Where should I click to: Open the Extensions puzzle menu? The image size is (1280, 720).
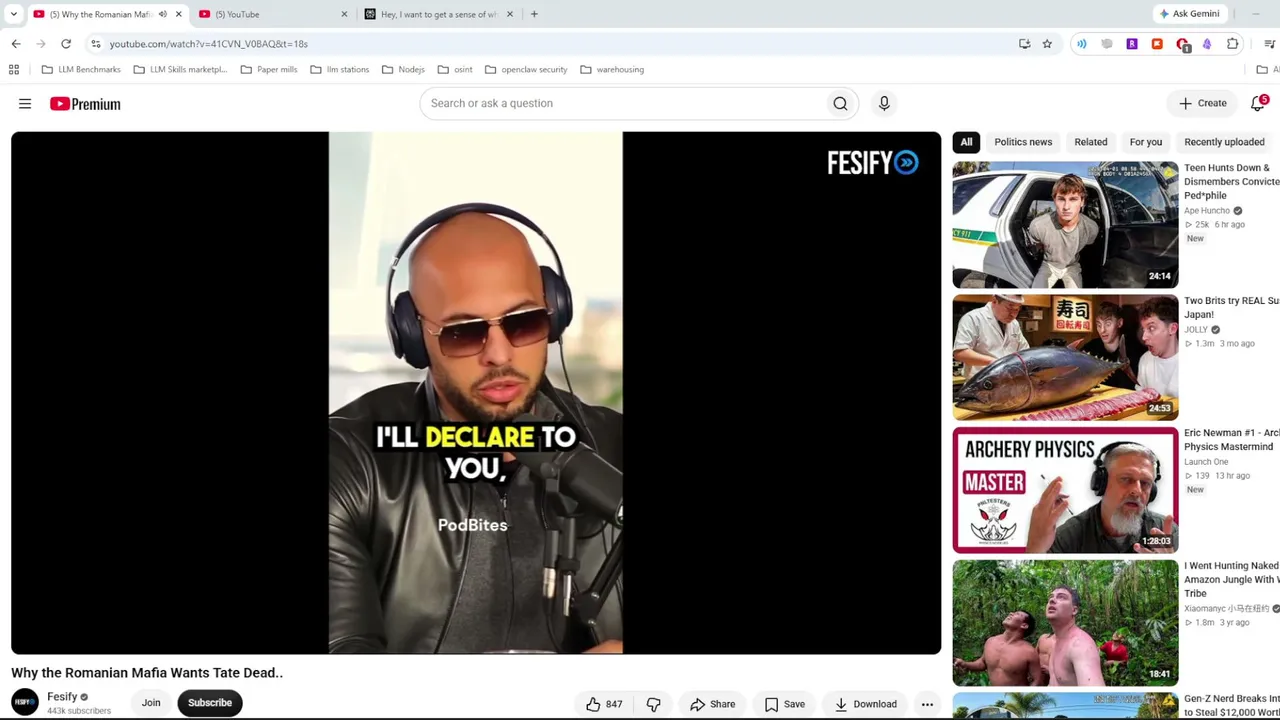pyautogui.click(x=1233, y=44)
